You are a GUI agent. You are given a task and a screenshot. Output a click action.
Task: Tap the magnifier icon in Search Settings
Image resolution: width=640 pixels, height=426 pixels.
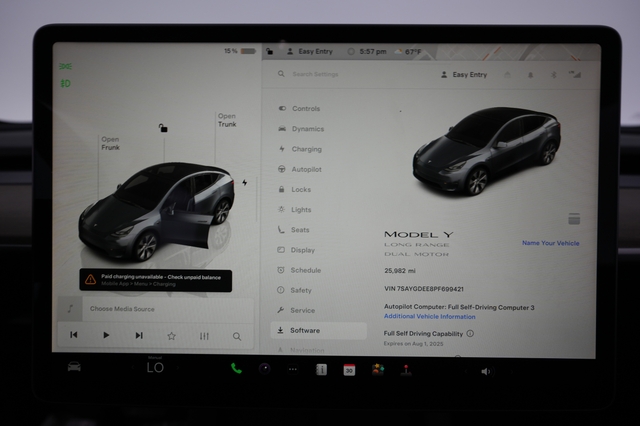coord(281,74)
